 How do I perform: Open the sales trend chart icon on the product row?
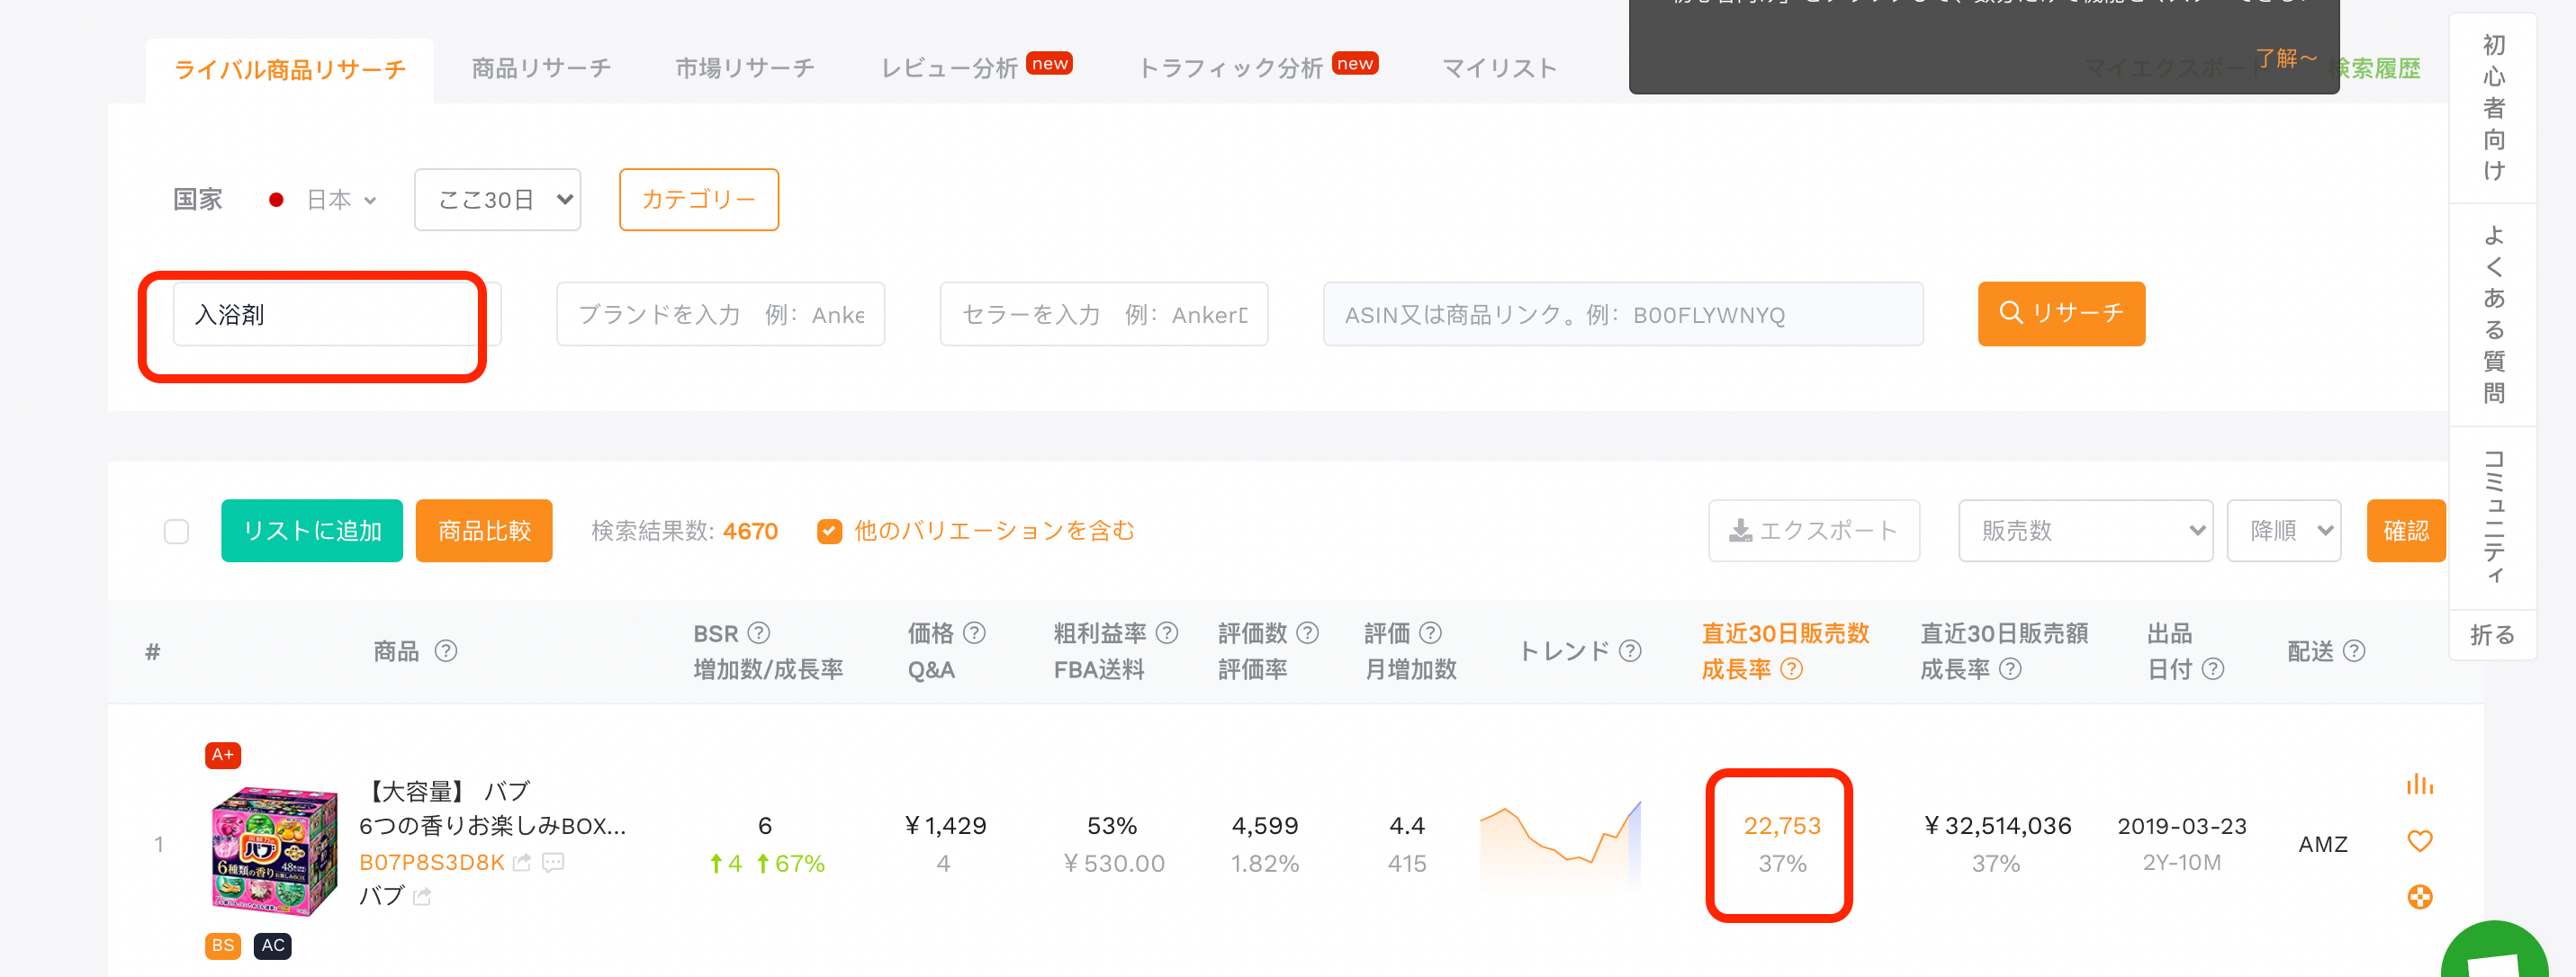[2420, 784]
